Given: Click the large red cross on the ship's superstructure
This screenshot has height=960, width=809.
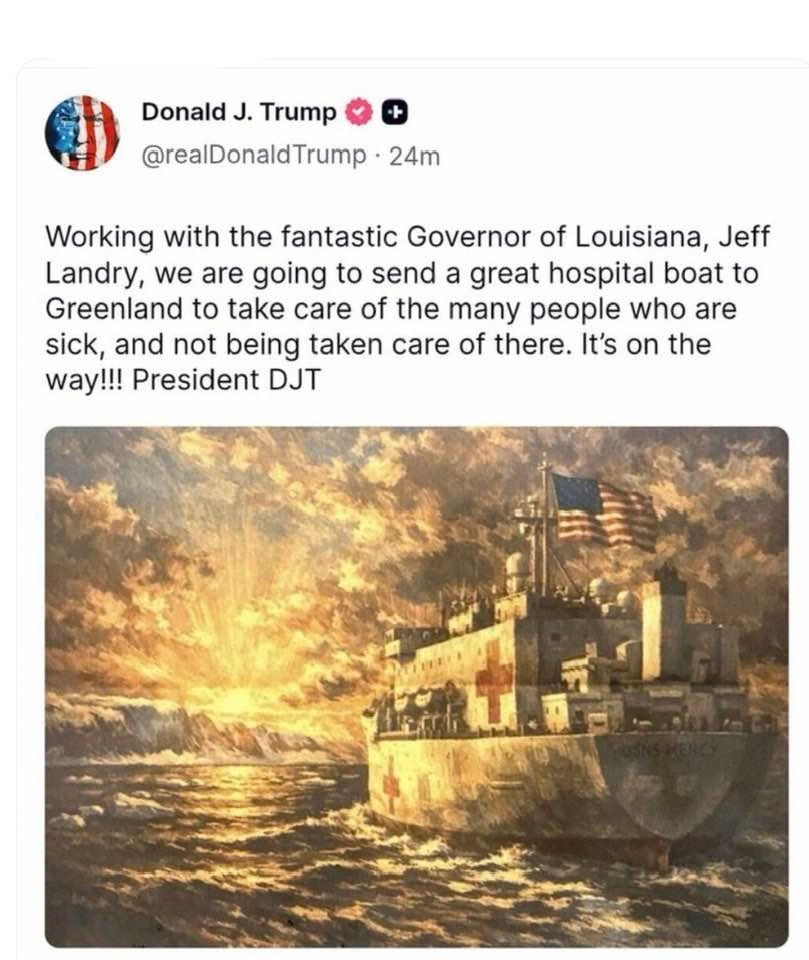Looking at the screenshot, I should point(494,680).
